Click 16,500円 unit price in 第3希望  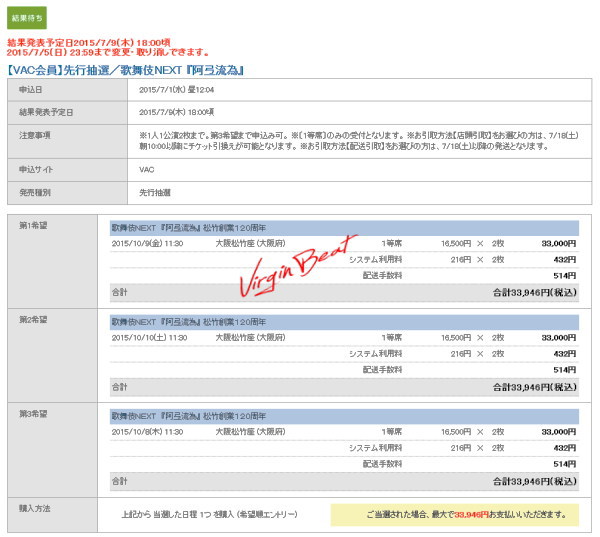[456, 432]
